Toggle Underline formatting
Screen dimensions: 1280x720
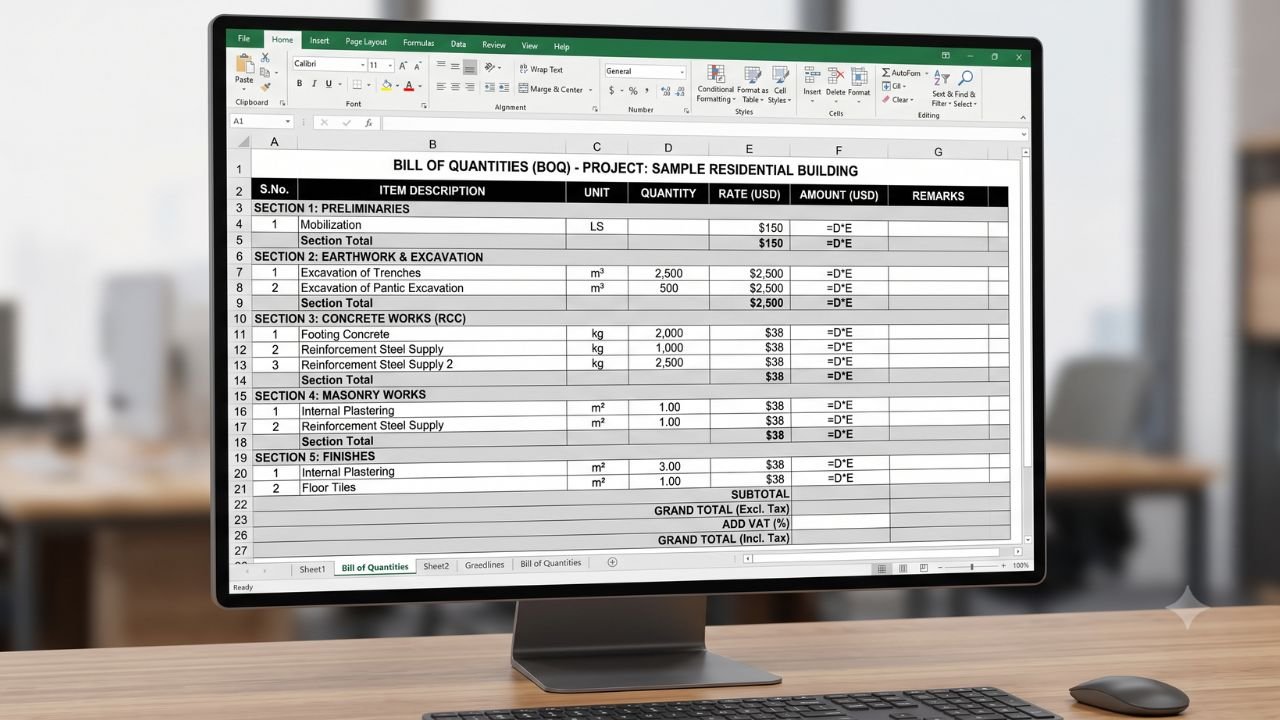328,84
